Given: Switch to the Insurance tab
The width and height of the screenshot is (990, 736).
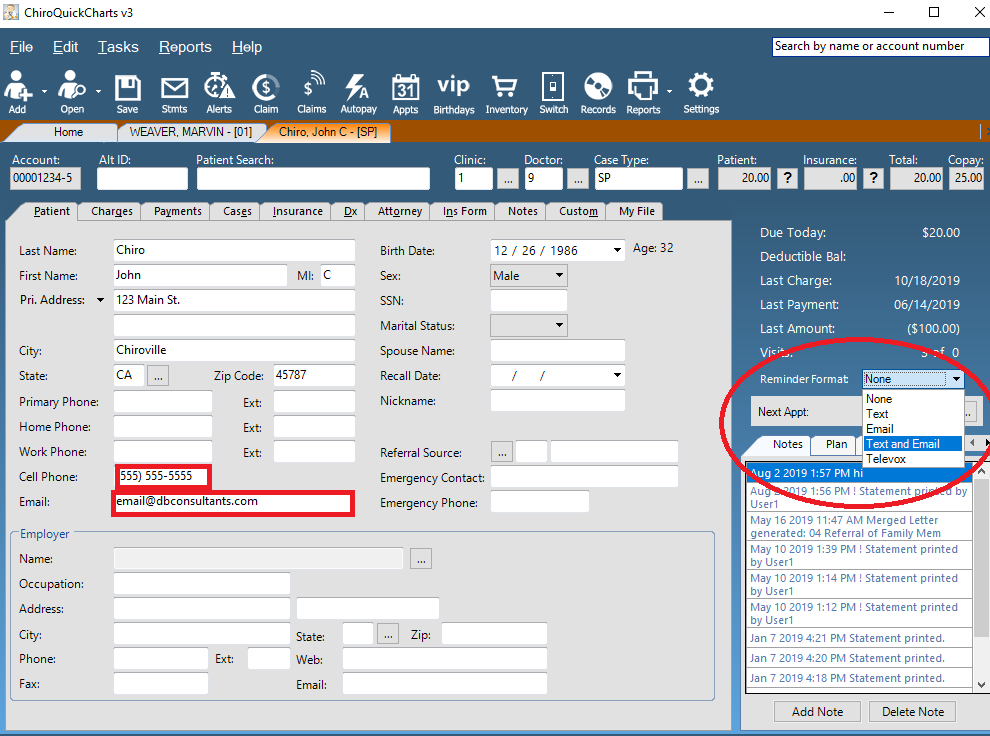Looking at the screenshot, I should tap(295, 211).
